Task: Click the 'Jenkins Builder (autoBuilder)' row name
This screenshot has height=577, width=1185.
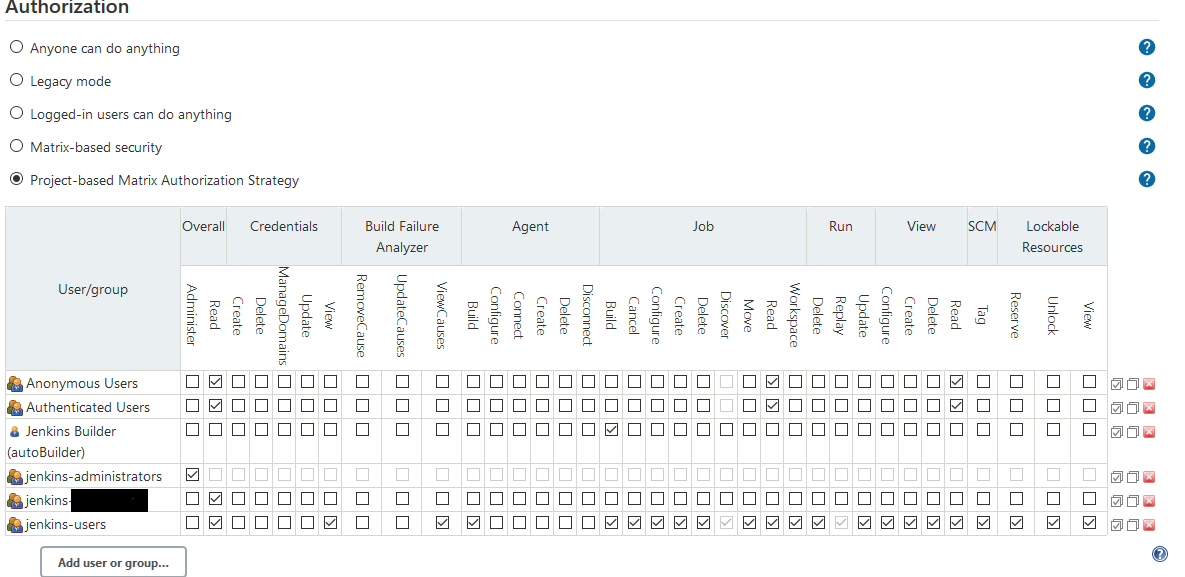Action: click(61, 442)
